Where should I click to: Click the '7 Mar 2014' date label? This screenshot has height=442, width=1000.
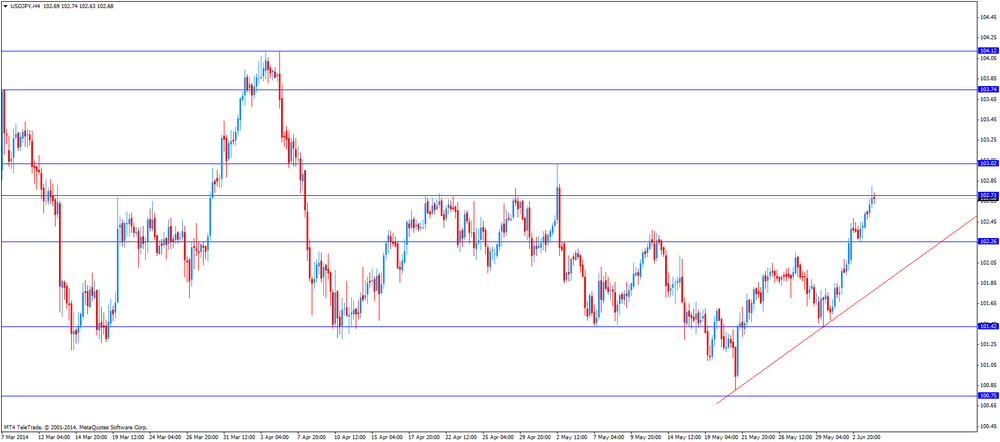click(x=15, y=438)
